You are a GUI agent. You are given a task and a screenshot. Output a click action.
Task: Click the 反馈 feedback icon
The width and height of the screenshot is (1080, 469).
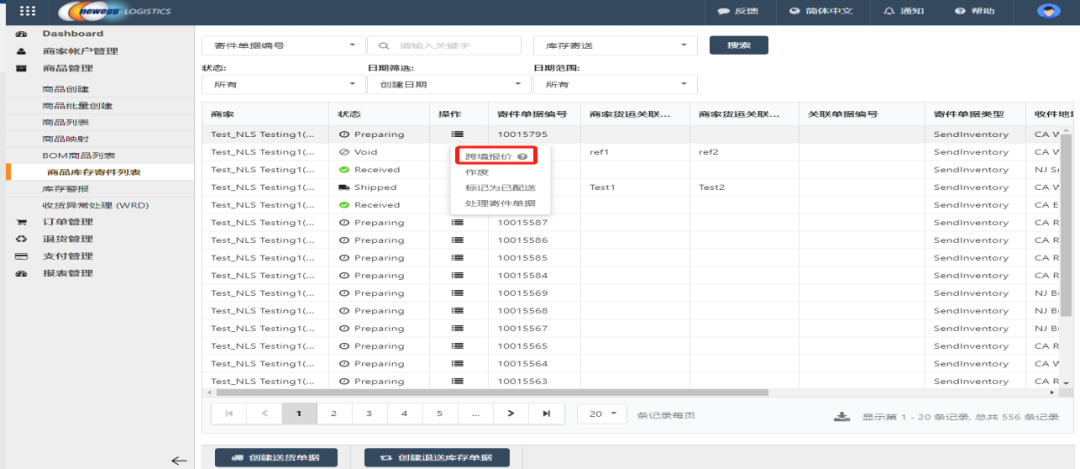tap(724, 11)
